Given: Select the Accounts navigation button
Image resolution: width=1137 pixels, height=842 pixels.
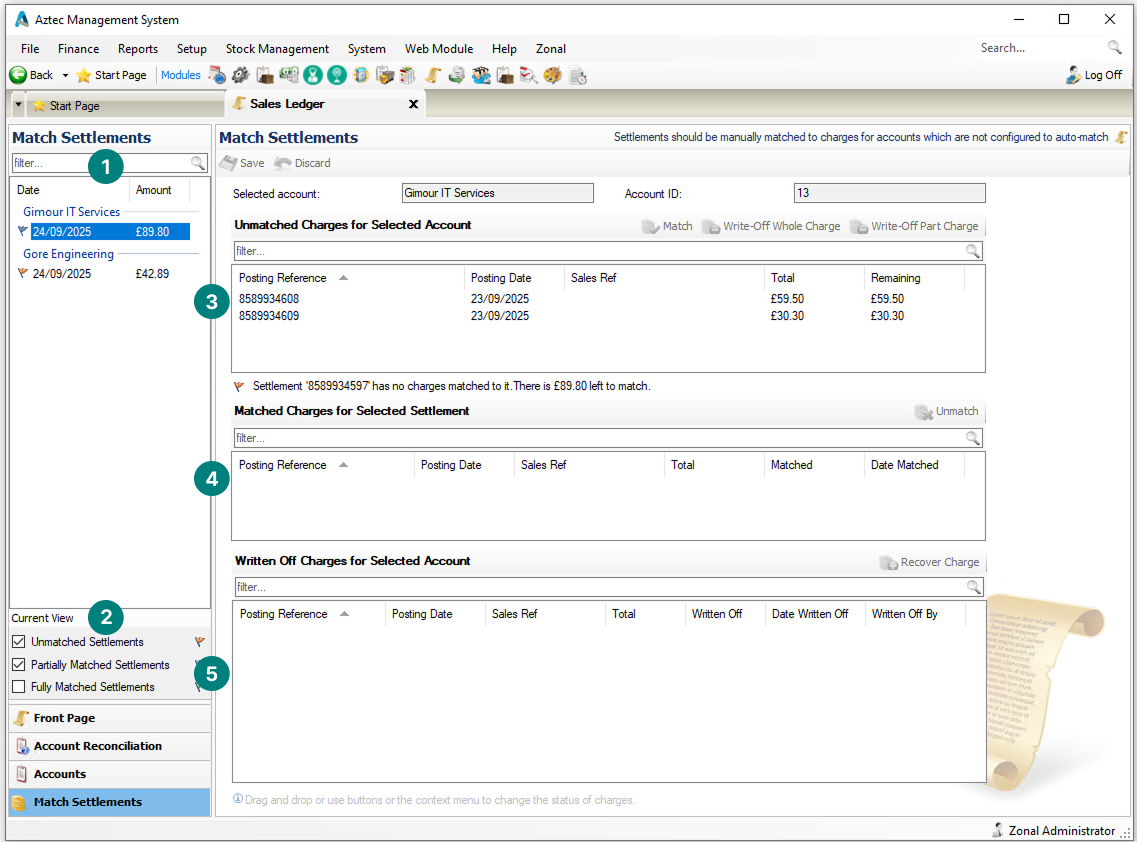Looking at the screenshot, I should [x=59, y=774].
